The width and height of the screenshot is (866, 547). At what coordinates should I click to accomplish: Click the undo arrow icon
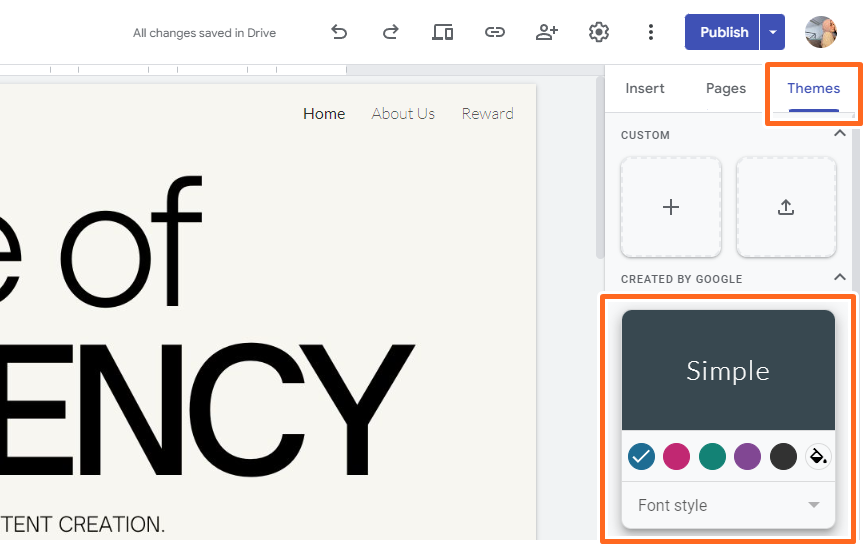pos(339,33)
